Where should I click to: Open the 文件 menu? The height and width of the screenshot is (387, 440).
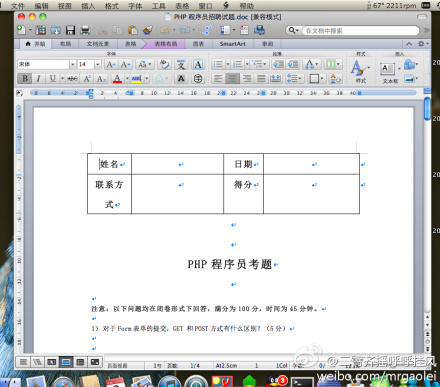pyautogui.click(x=18, y=6)
